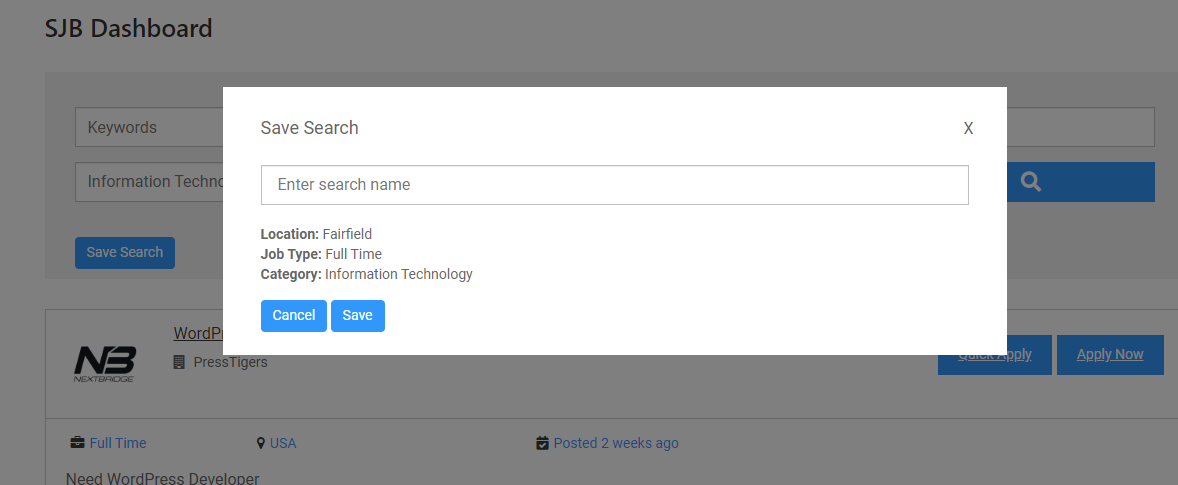
Task: Click the PressTigers company name
Action: click(x=230, y=362)
